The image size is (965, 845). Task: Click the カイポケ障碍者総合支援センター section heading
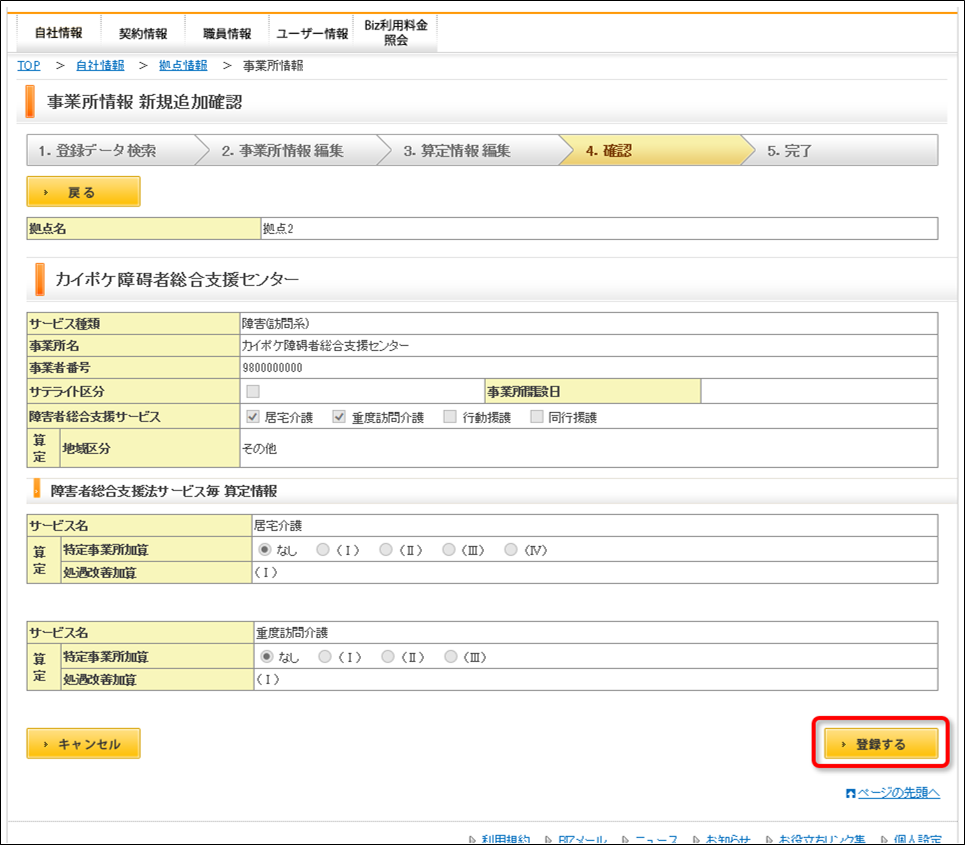pyautogui.click(x=177, y=279)
